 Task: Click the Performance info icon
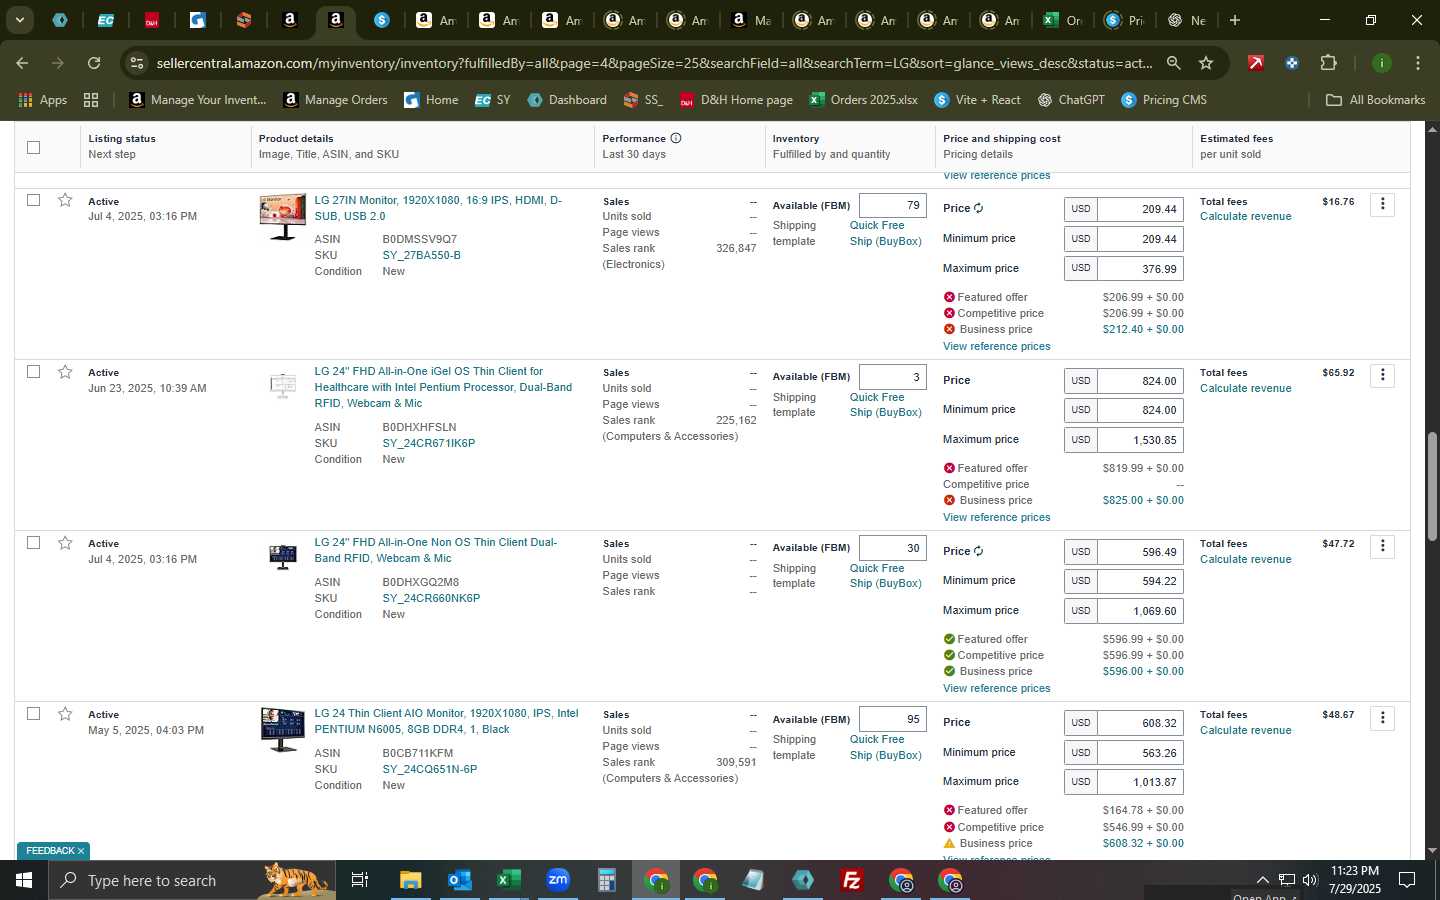pyautogui.click(x=676, y=138)
